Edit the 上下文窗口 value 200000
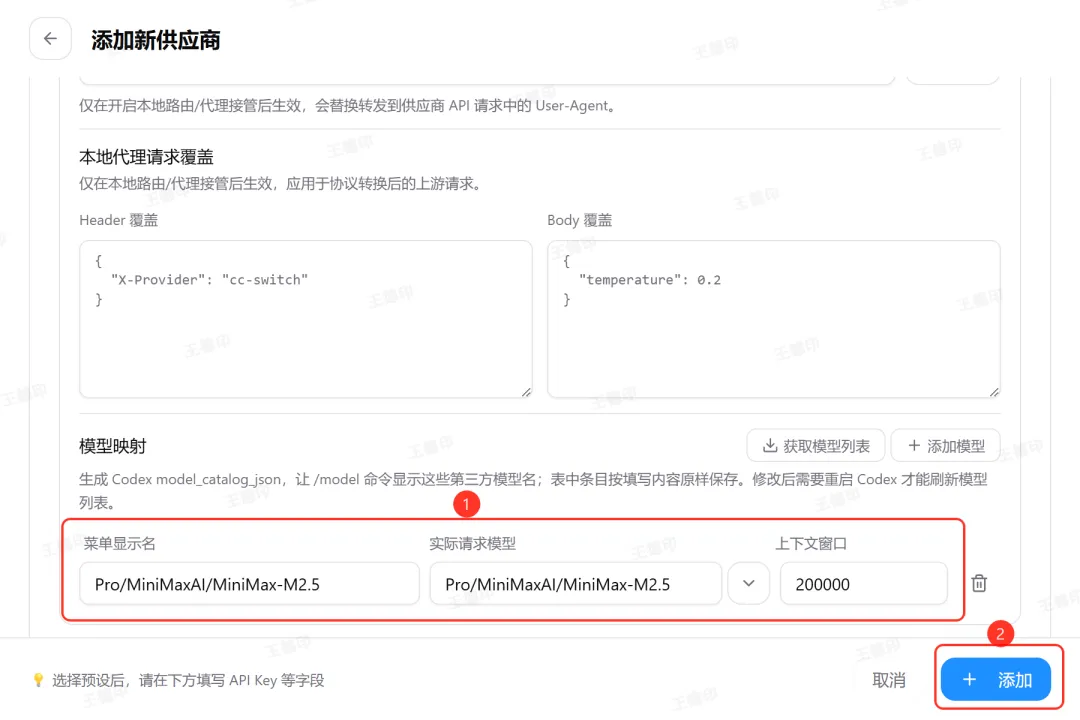Image resolution: width=1080 pixels, height=720 pixels. 864,584
